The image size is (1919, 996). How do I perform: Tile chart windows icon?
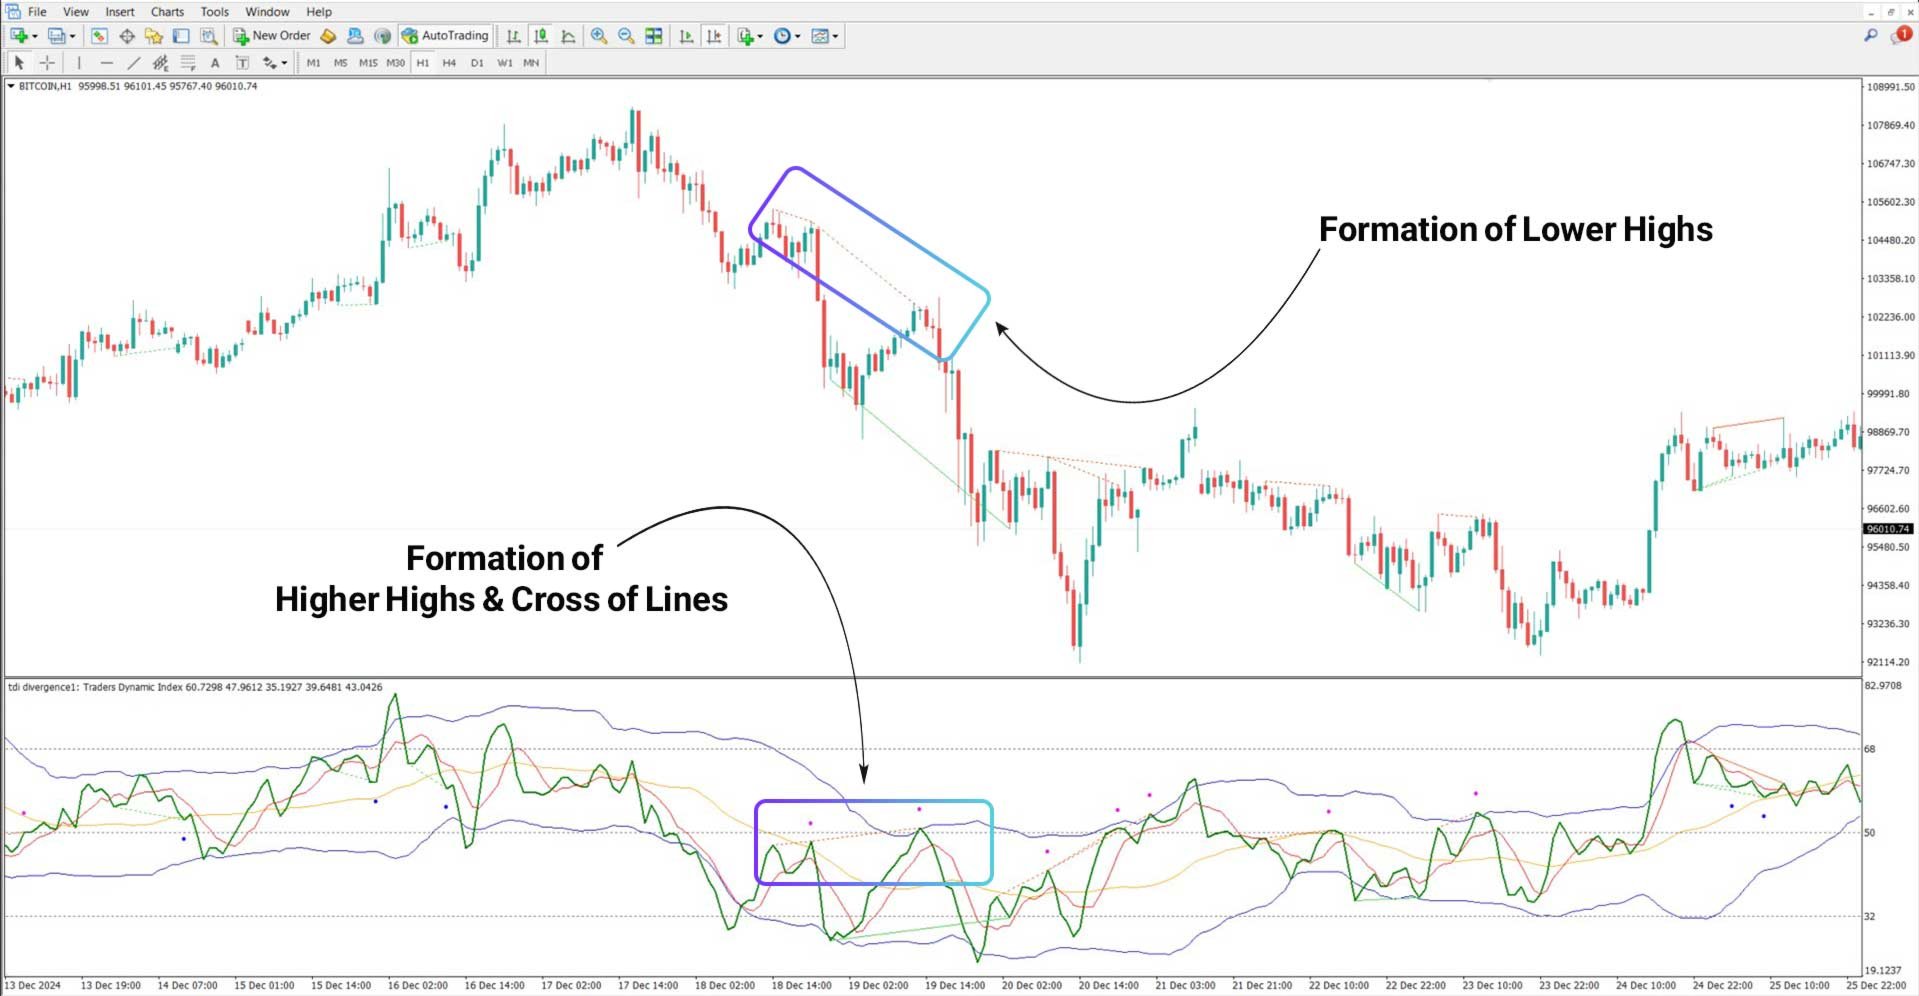coord(654,36)
